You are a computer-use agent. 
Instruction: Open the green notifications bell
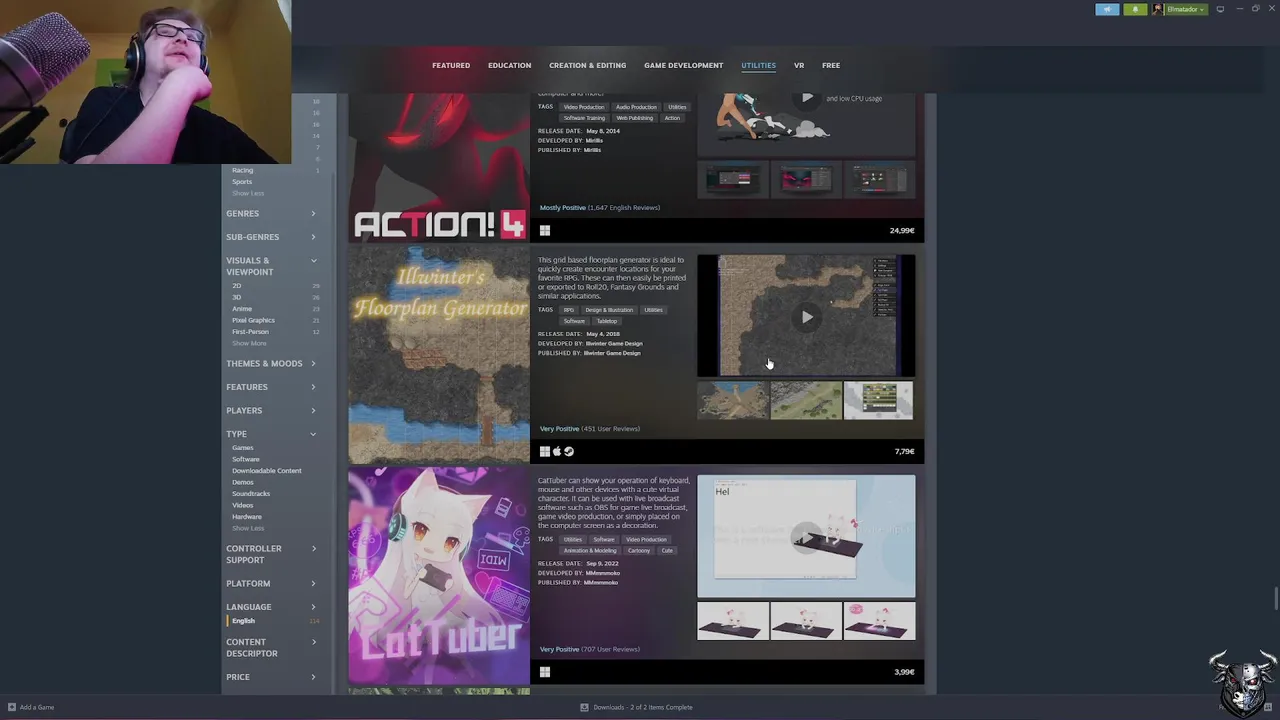tap(1135, 9)
